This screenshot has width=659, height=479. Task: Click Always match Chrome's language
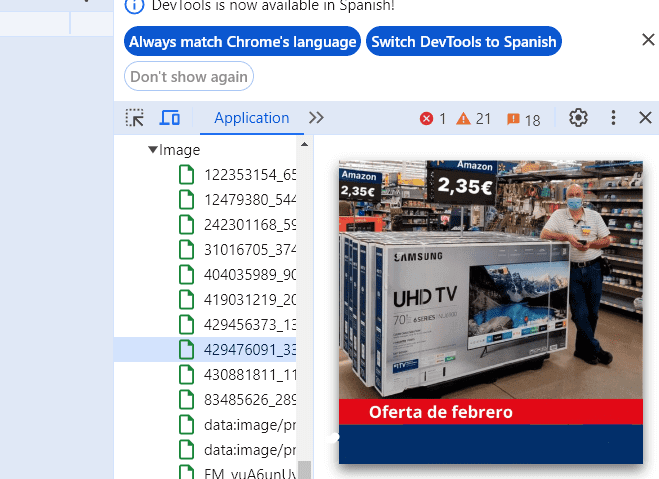click(x=243, y=41)
